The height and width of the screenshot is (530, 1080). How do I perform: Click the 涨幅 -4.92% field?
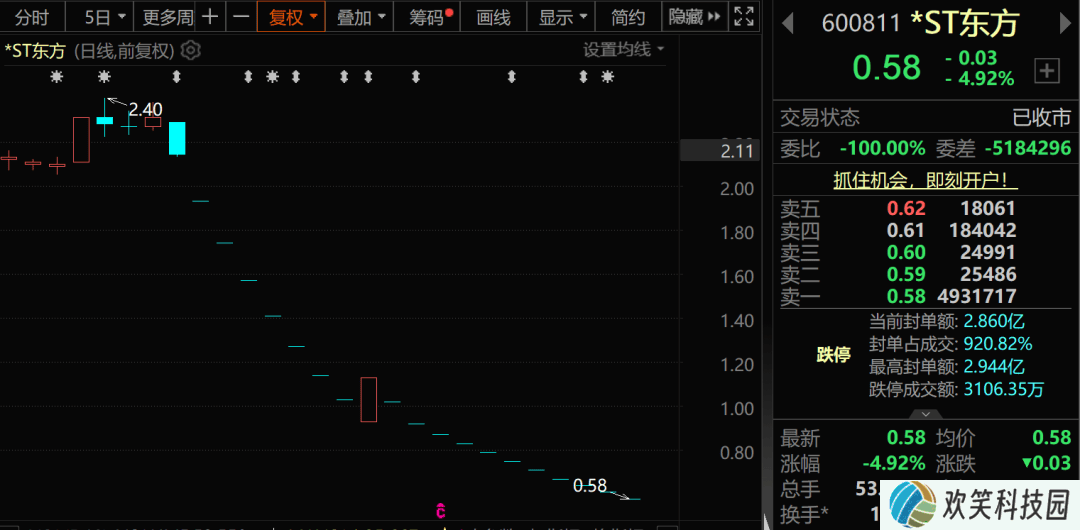pyautogui.click(x=853, y=462)
